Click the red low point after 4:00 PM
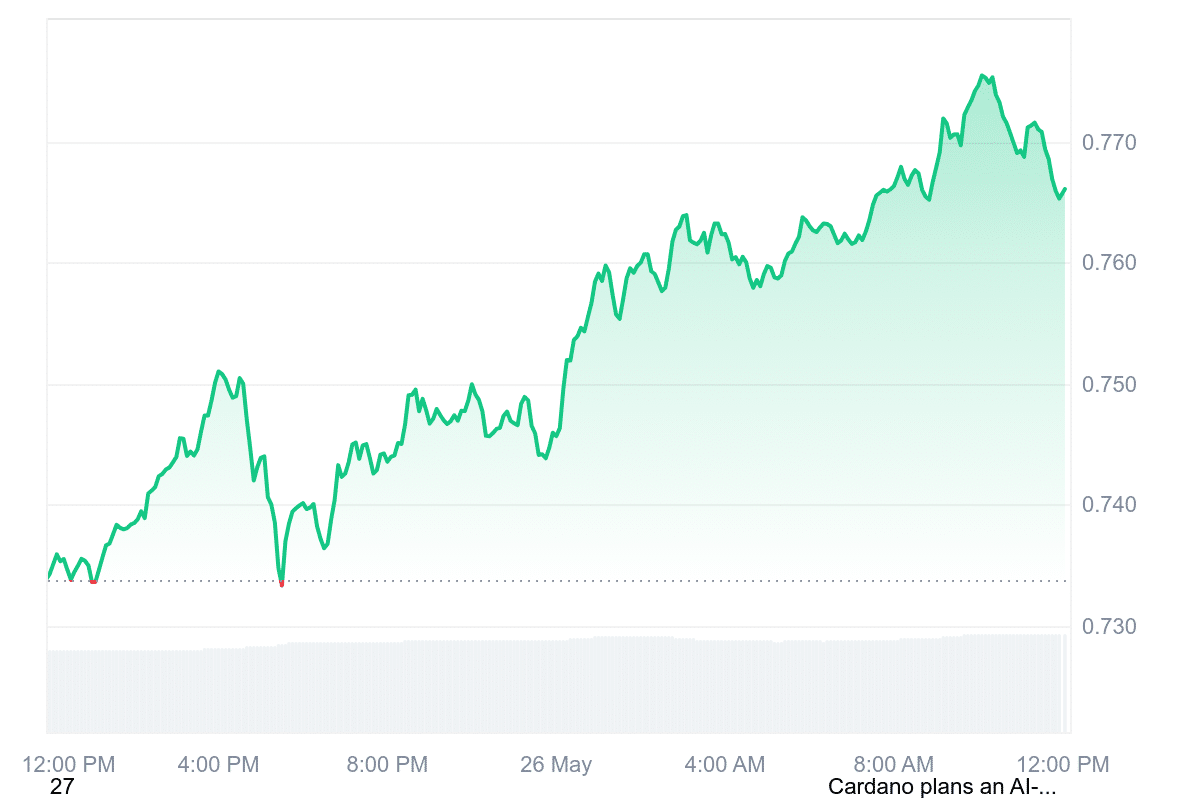Screen dimensions: 1200x800 [x=281, y=584]
